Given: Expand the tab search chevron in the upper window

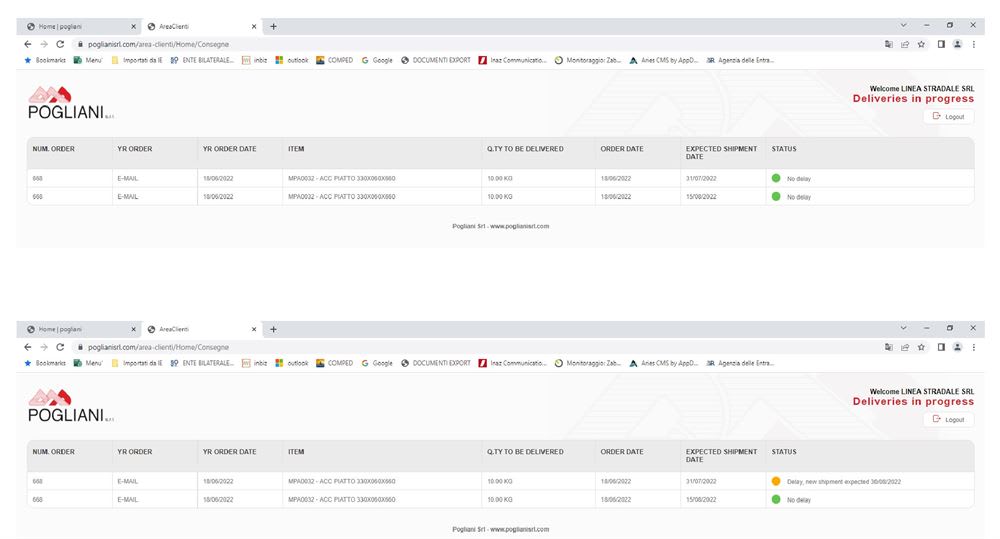Looking at the screenshot, I should click(903, 25).
